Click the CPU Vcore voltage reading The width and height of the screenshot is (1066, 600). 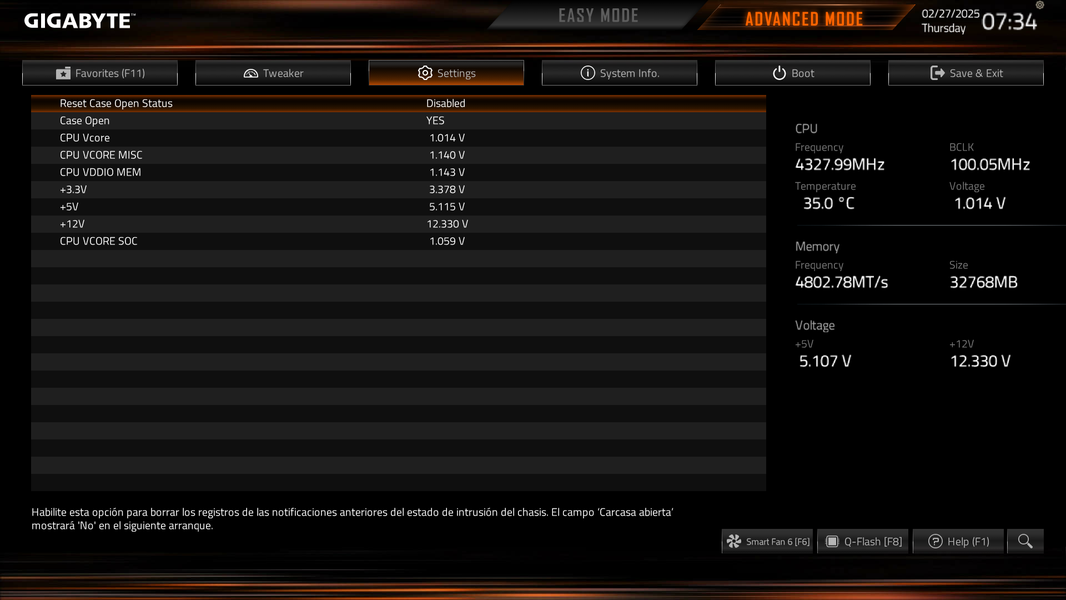(x=447, y=138)
